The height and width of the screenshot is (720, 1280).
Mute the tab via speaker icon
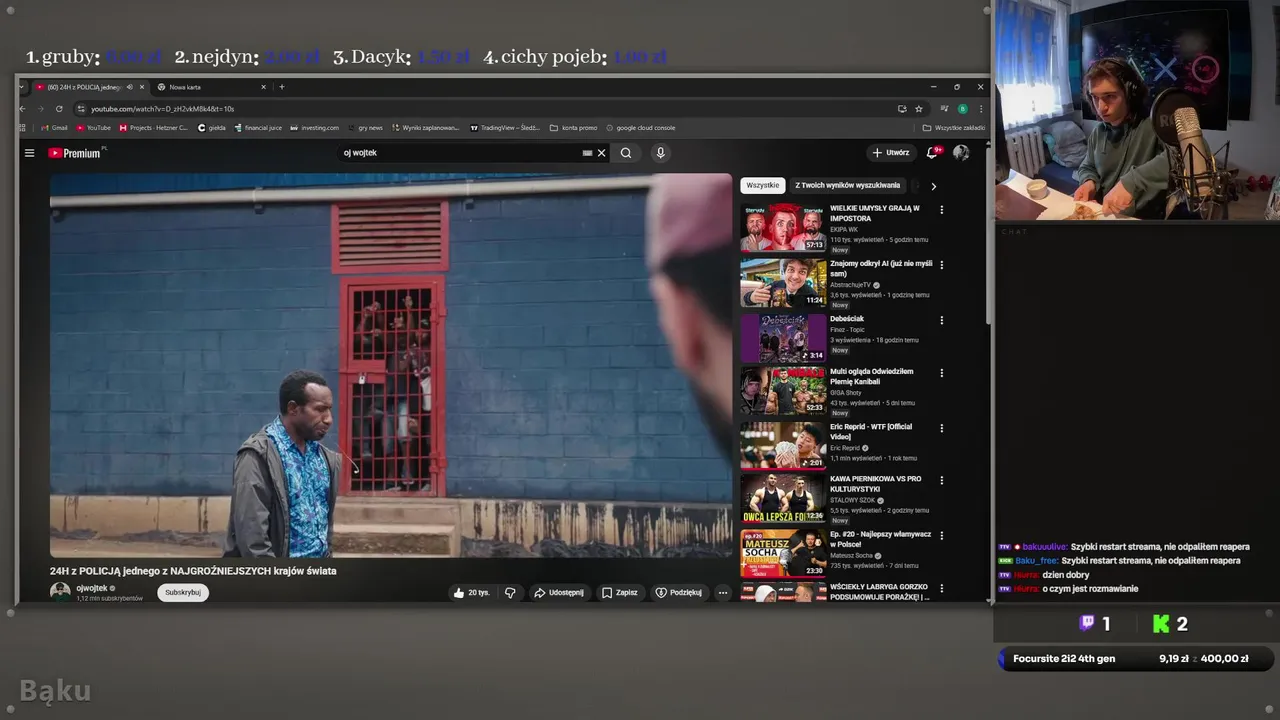tap(129, 87)
